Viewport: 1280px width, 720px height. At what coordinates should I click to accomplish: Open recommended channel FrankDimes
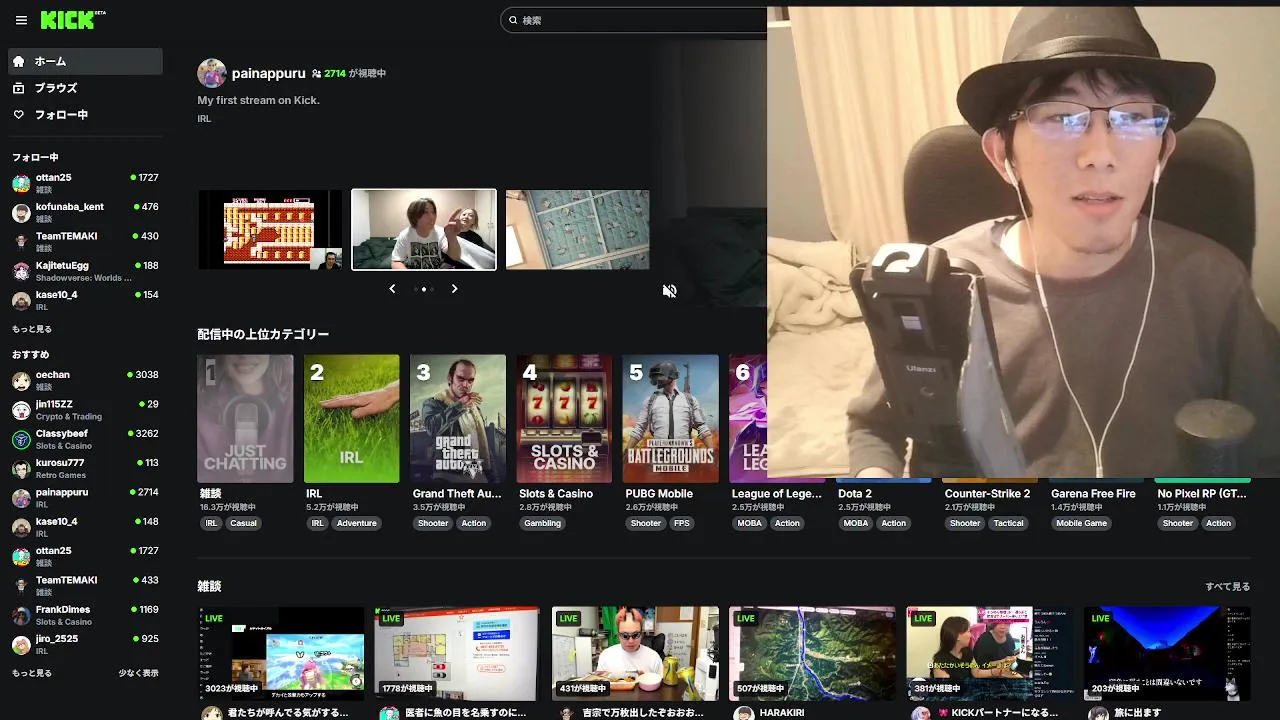tap(85, 615)
